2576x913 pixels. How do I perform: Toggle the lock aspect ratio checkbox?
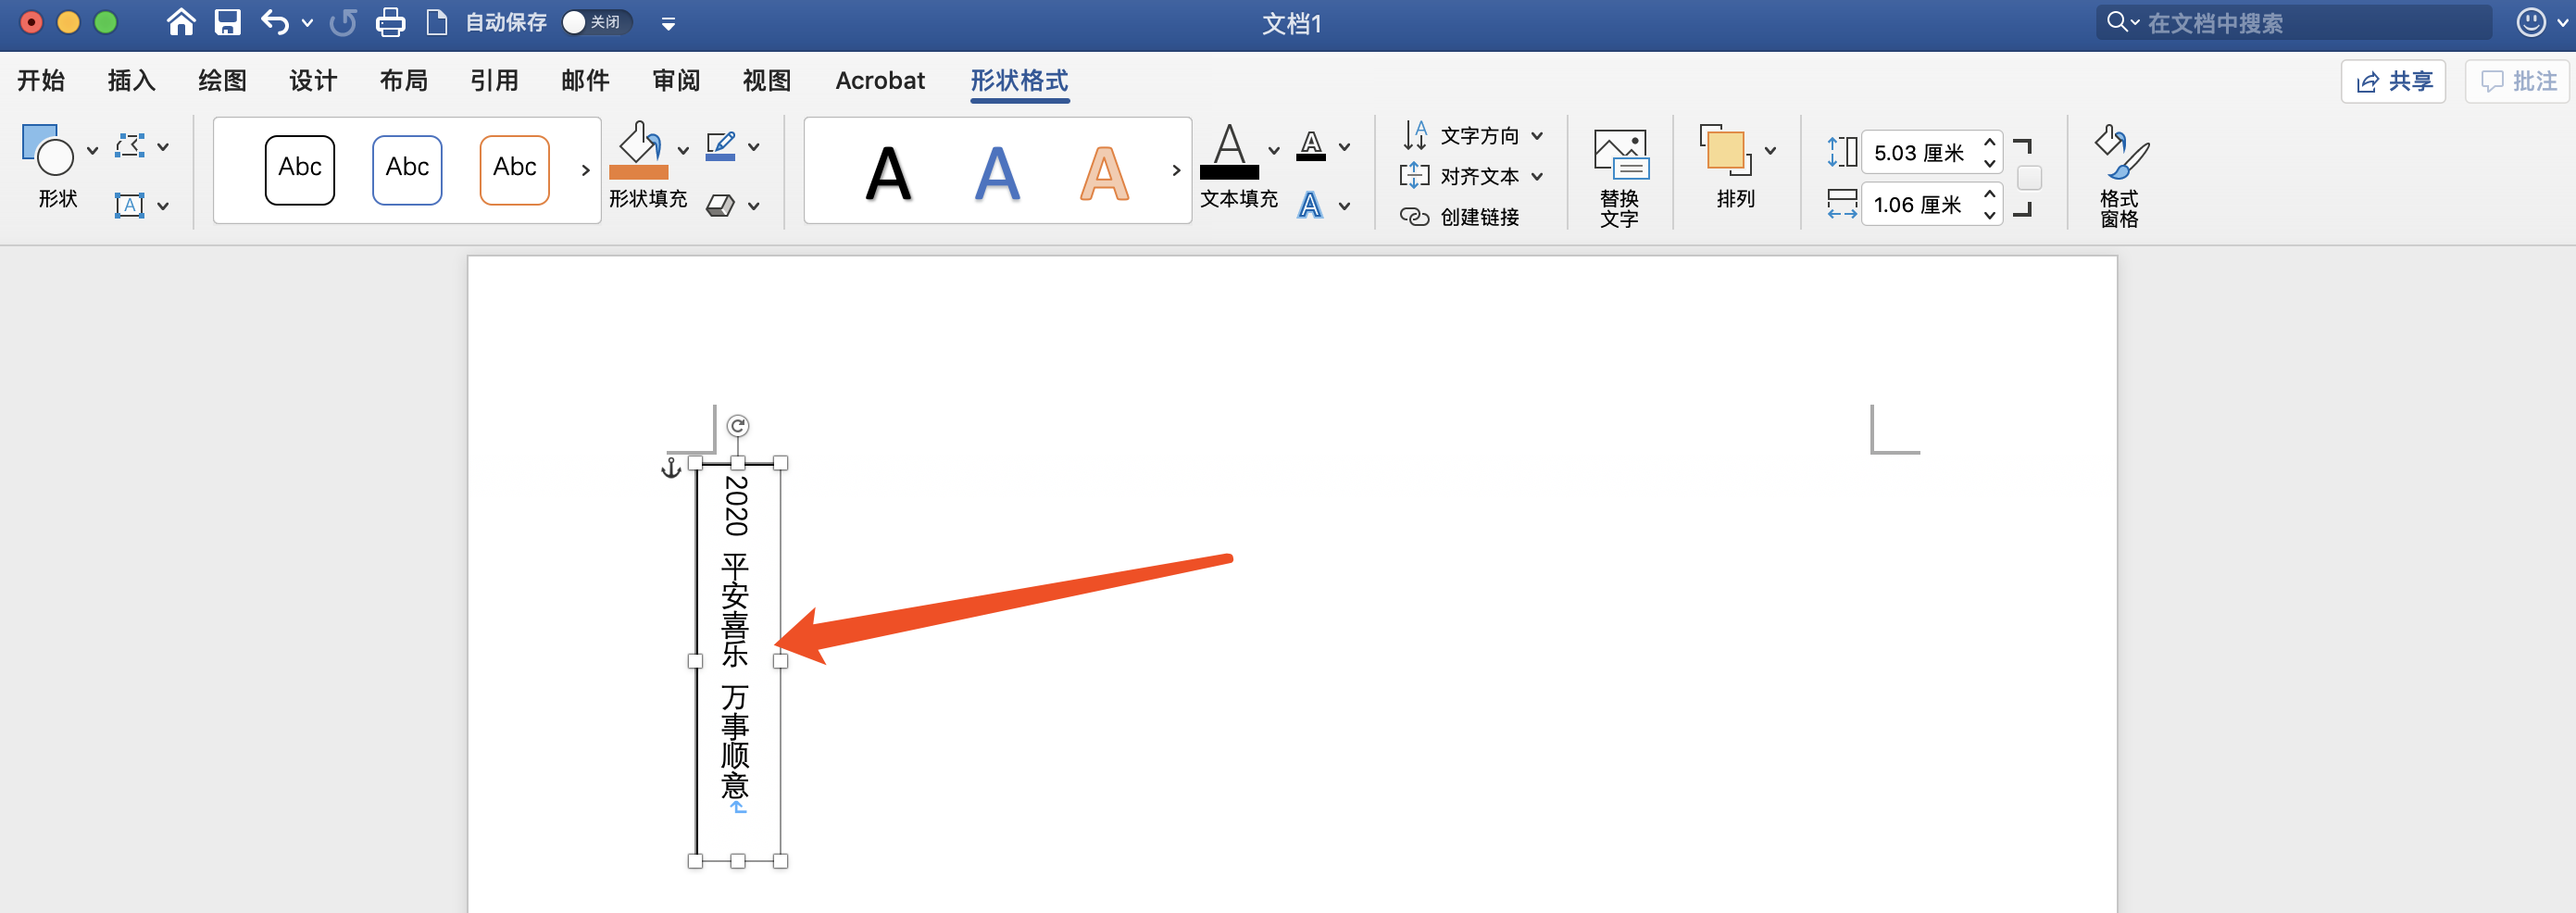coord(2029,178)
